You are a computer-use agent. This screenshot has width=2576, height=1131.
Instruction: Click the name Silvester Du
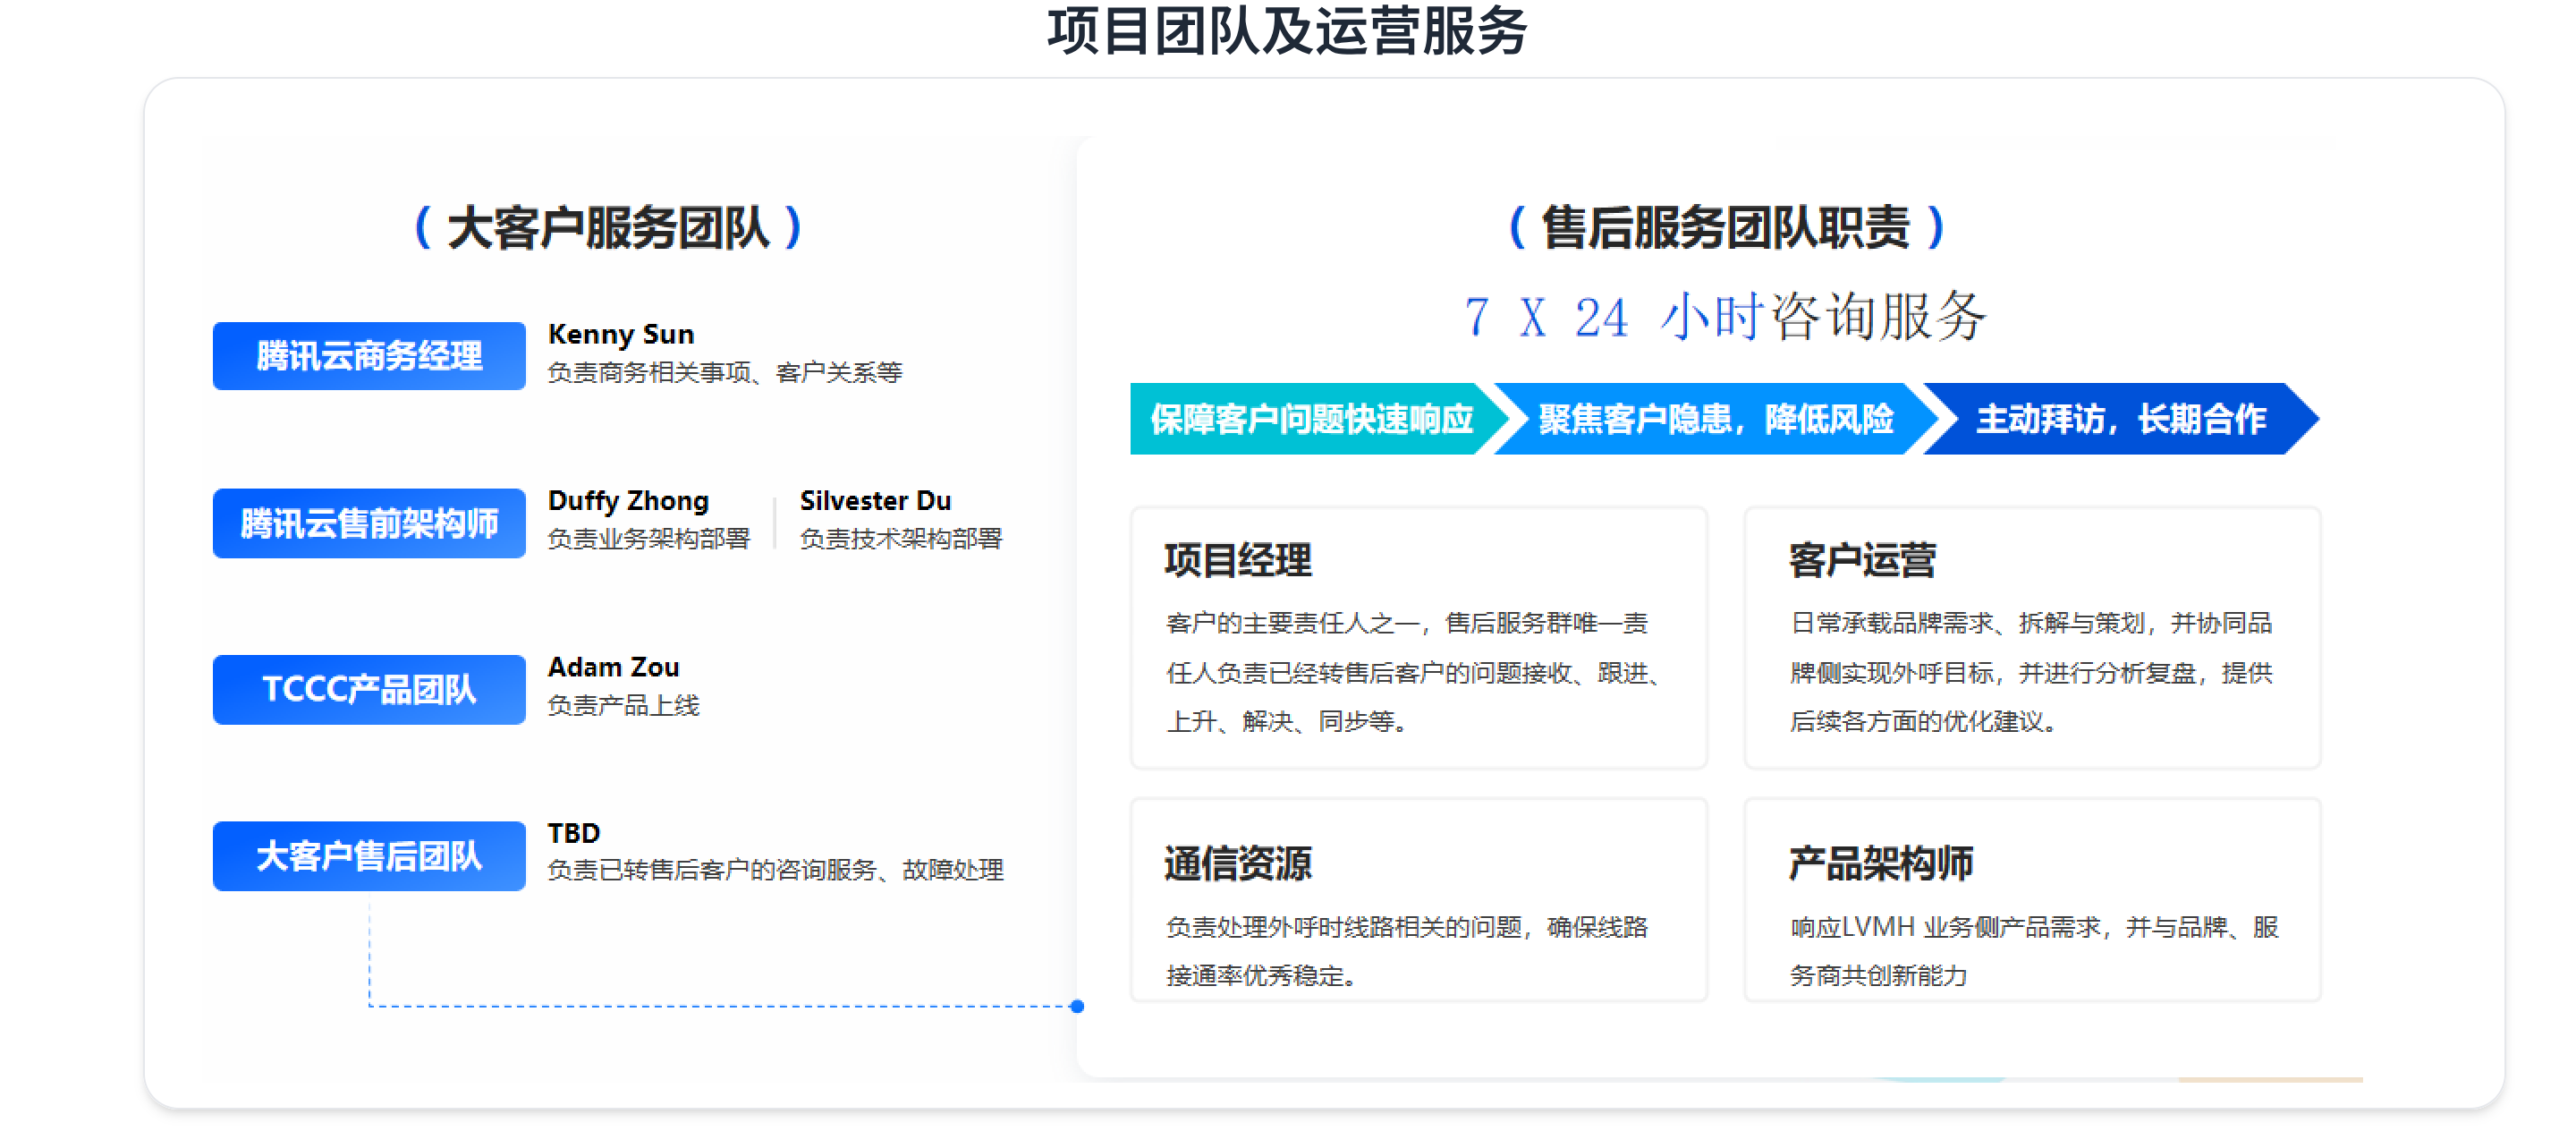click(x=875, y=500)
